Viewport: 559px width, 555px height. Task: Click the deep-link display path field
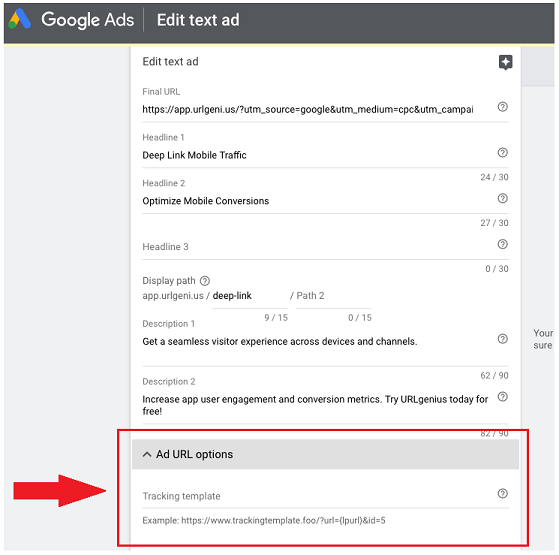(x=250, y=296)
